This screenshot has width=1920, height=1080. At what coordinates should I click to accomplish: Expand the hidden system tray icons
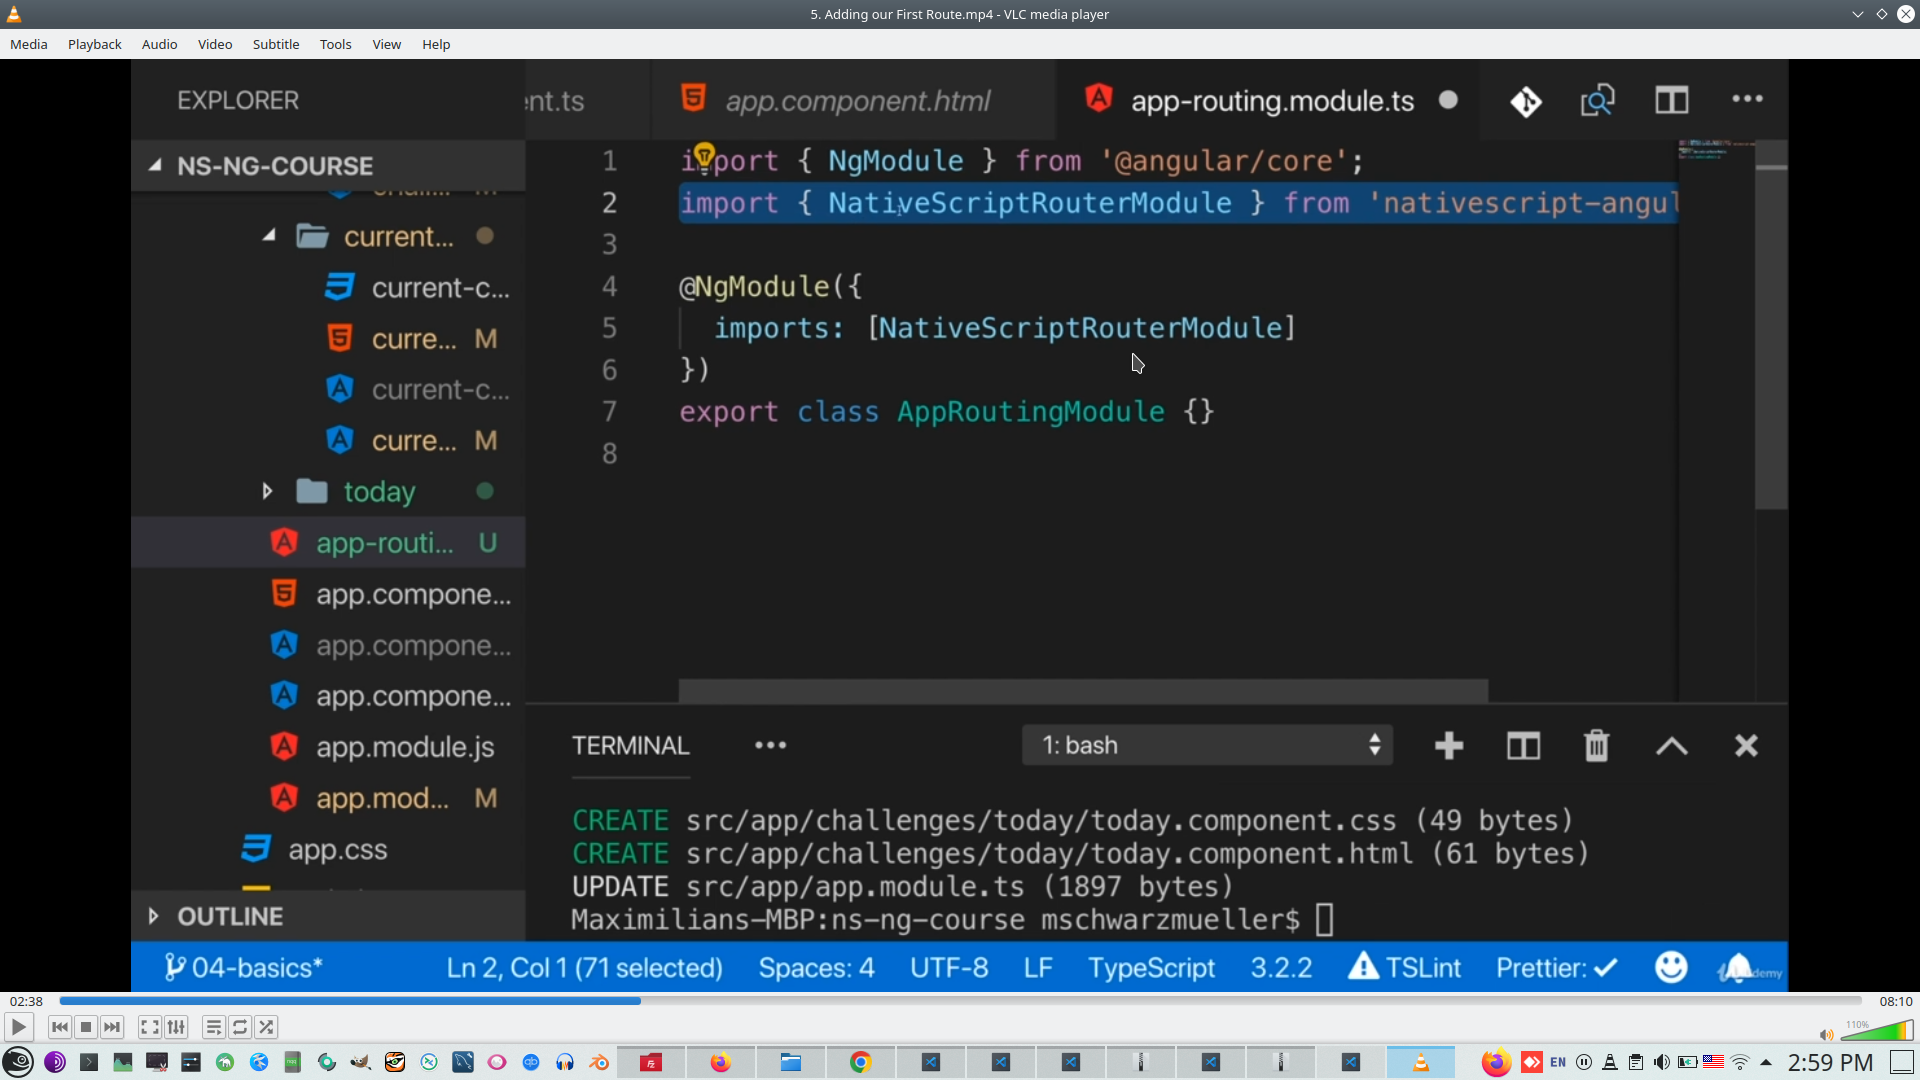point(1766,1062)
